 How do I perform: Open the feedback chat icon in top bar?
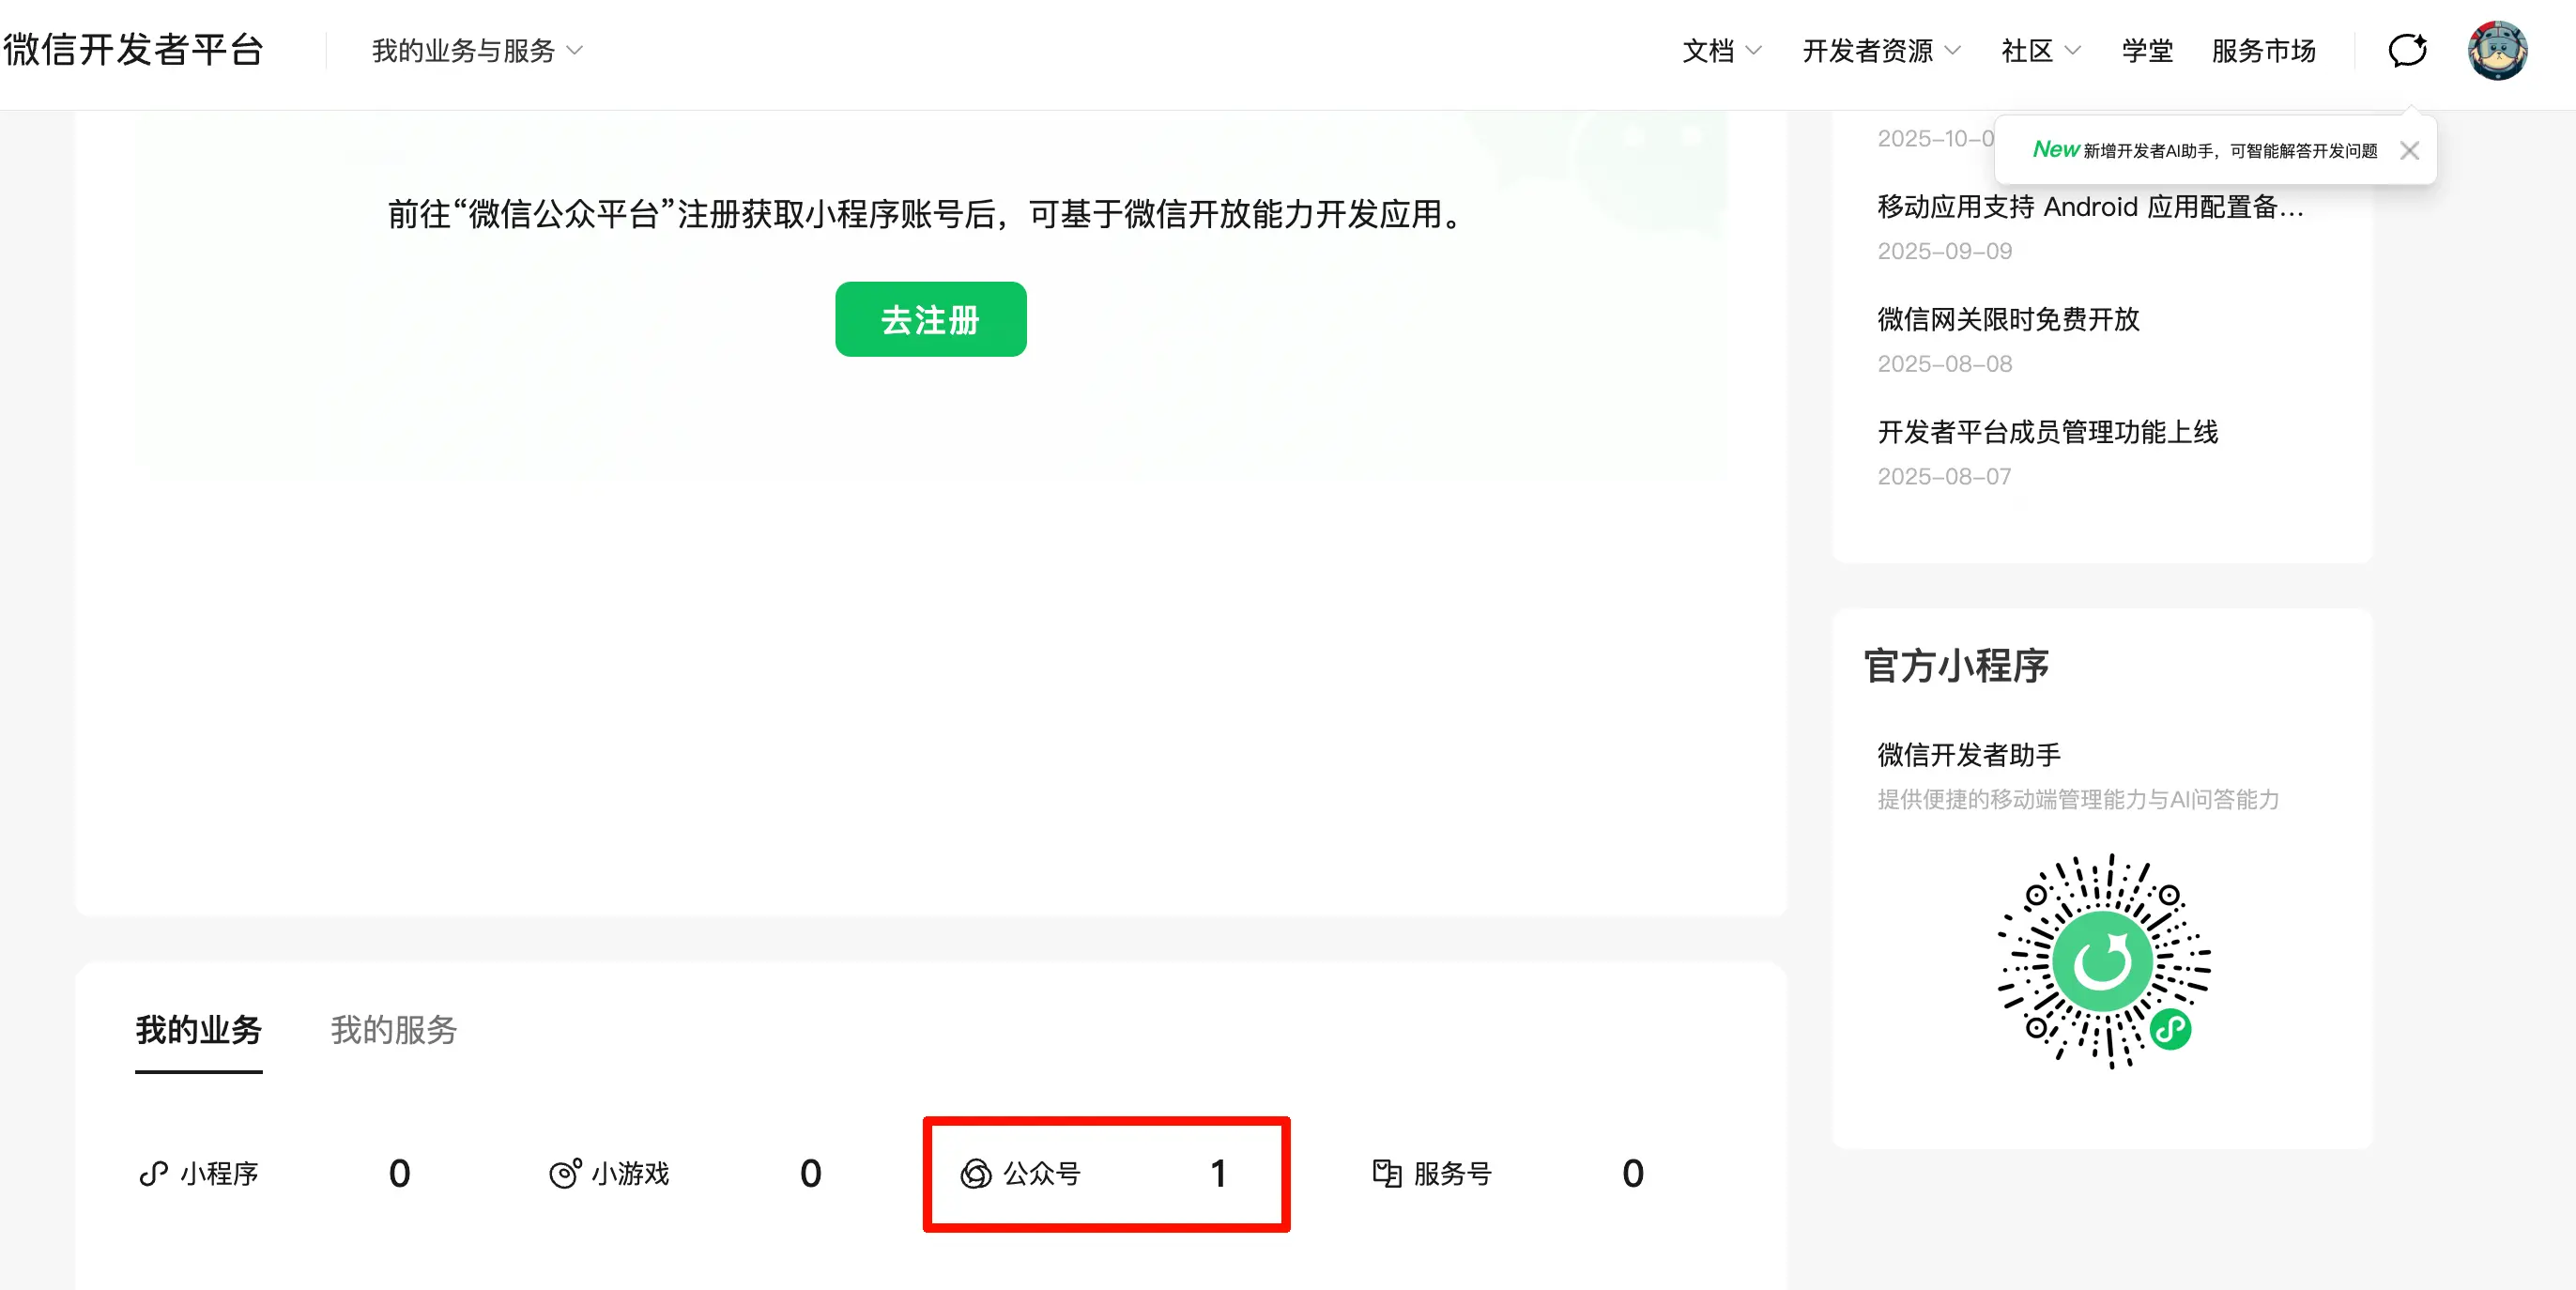tap(2407, 50)
